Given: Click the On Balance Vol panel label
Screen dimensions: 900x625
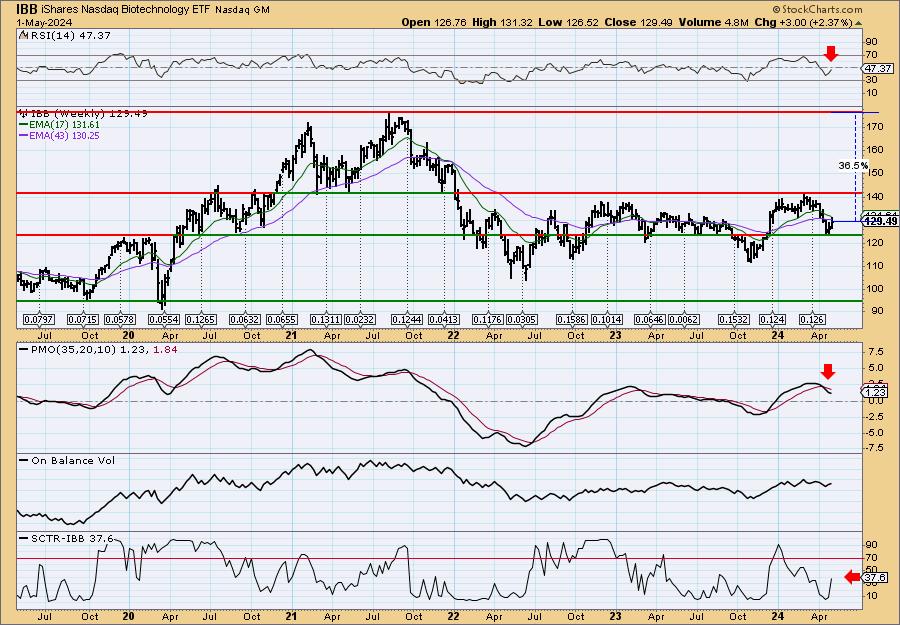Looking at the screenshot, I should point(67,460).
